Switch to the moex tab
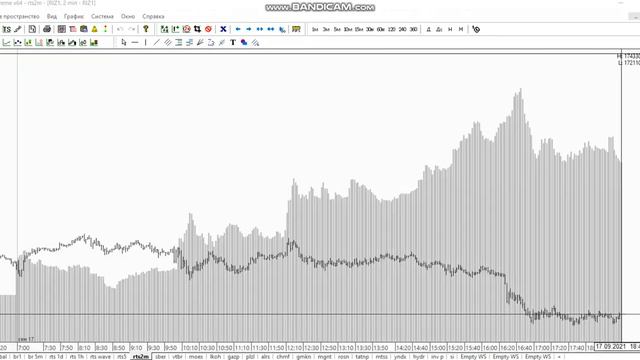 pos(196,357)
